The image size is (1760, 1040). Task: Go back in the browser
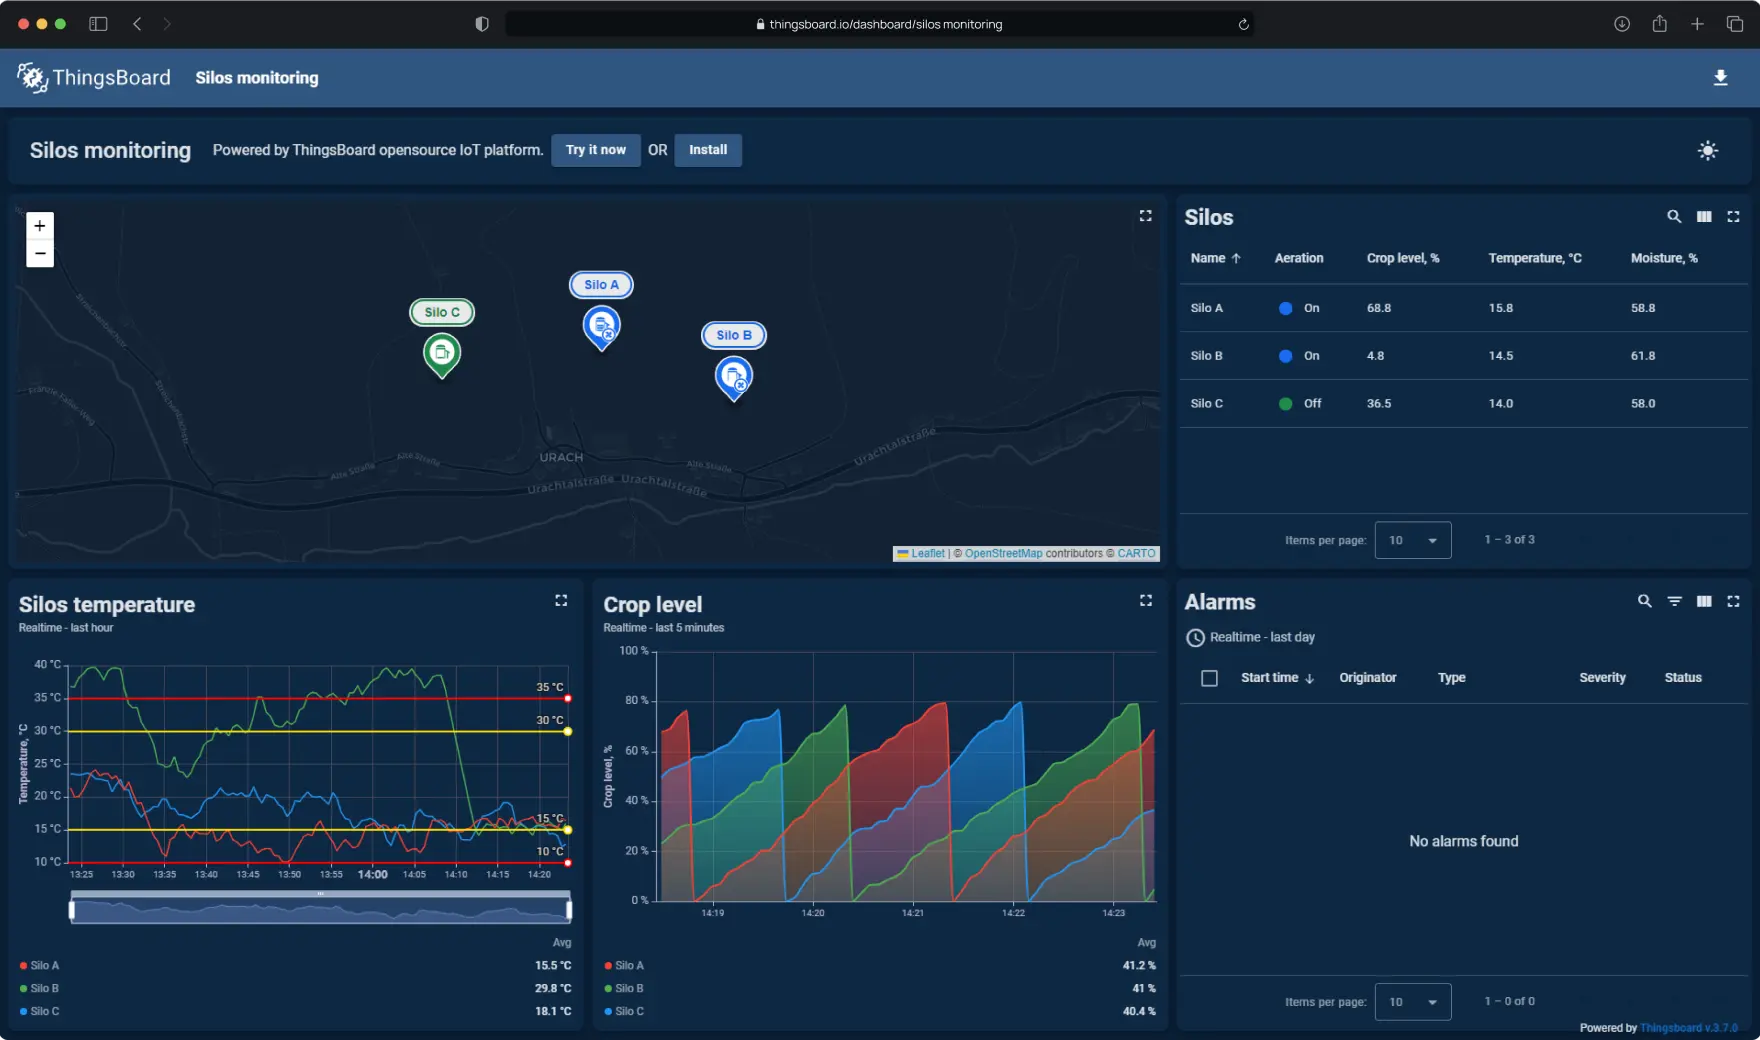[x=137, y=24]
